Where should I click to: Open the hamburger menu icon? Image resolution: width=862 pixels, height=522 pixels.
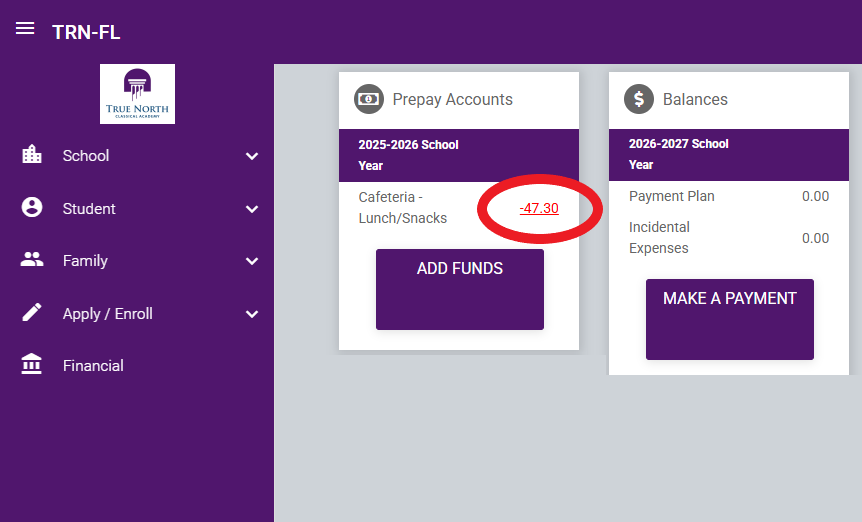(25, 28)
